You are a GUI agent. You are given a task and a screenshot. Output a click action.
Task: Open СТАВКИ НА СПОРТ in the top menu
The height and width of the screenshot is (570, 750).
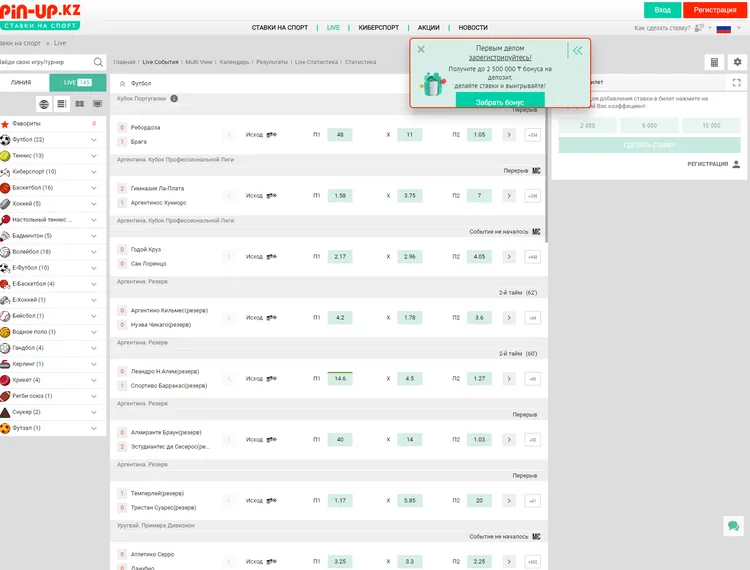[x=280, y=28]
